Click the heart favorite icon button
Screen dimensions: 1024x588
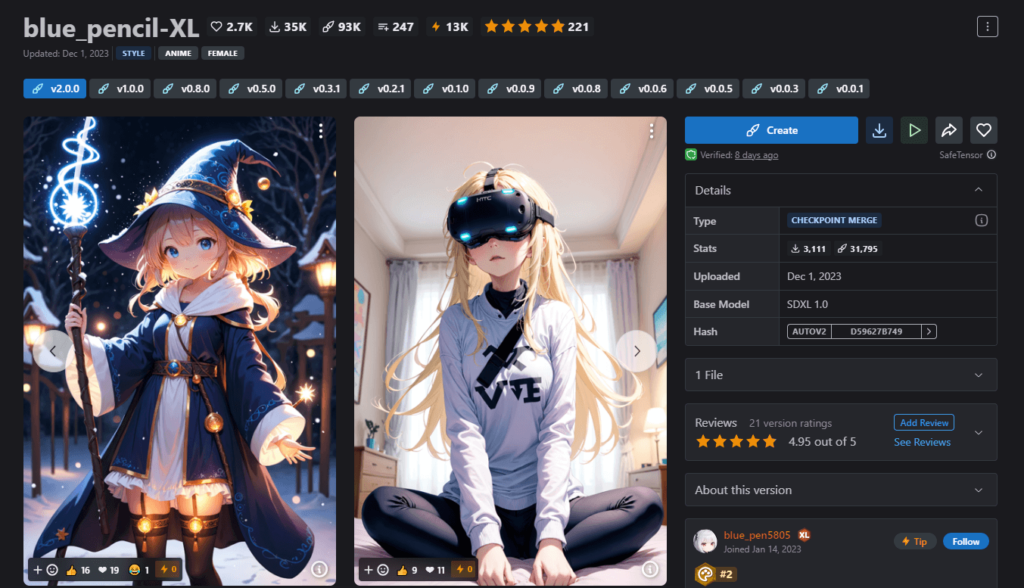point(983,130)
